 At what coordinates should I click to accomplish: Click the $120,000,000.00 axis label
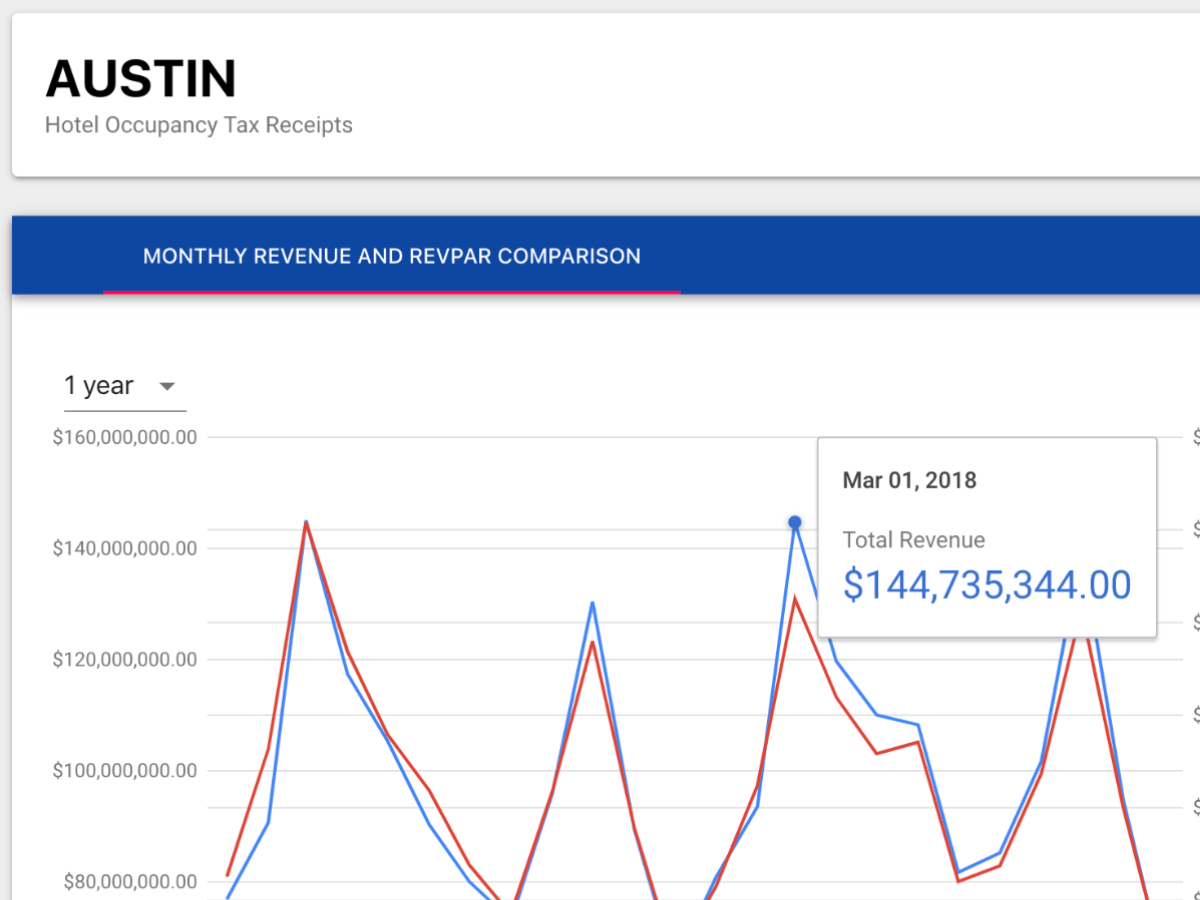tap(125, 659)
